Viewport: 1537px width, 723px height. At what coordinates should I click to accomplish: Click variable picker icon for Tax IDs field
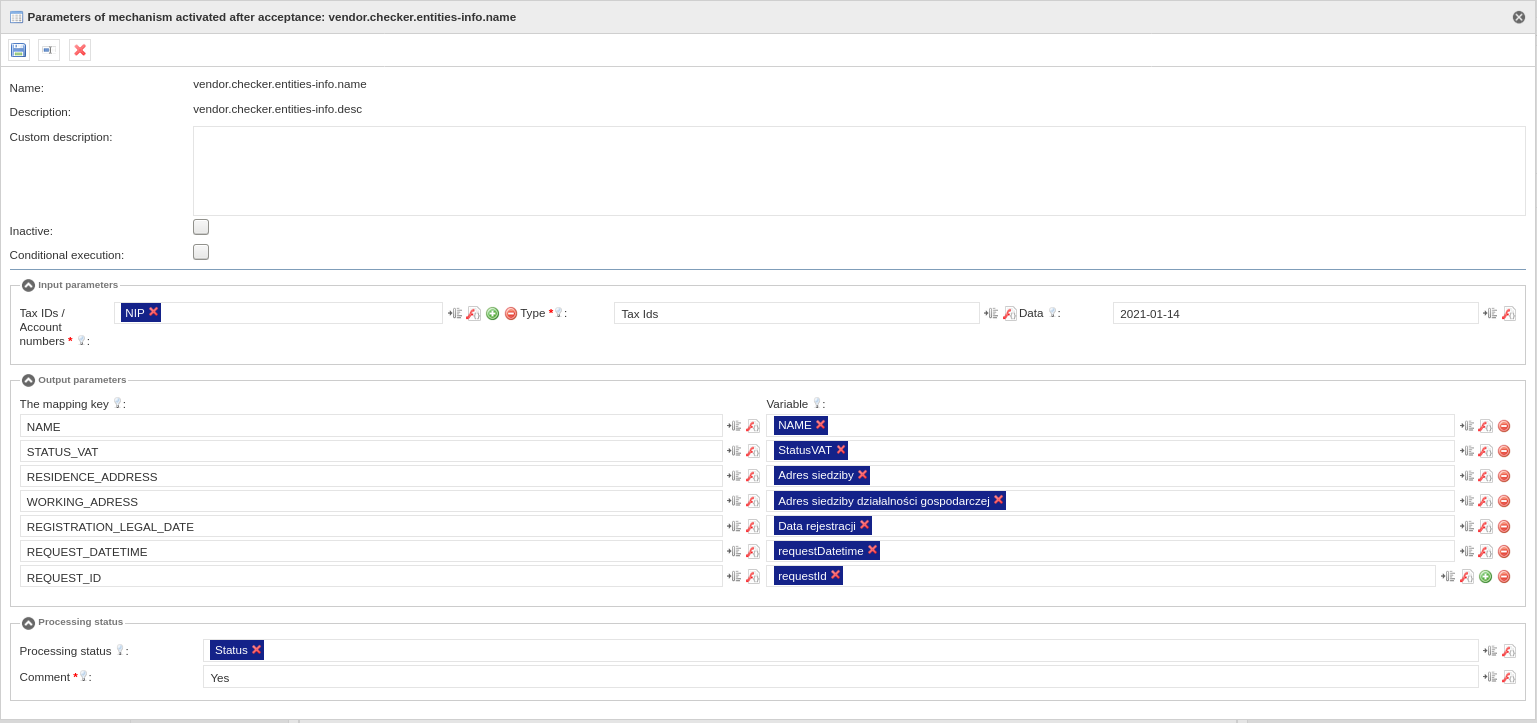(455, 313)
